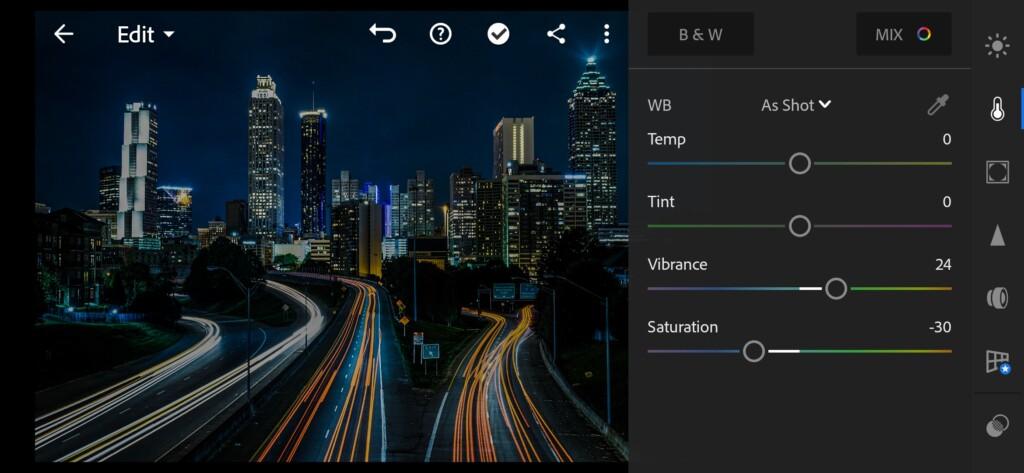Open the Light panel sun icon
Viewport: 1024px width, 473px height.
tap(997, 46)
